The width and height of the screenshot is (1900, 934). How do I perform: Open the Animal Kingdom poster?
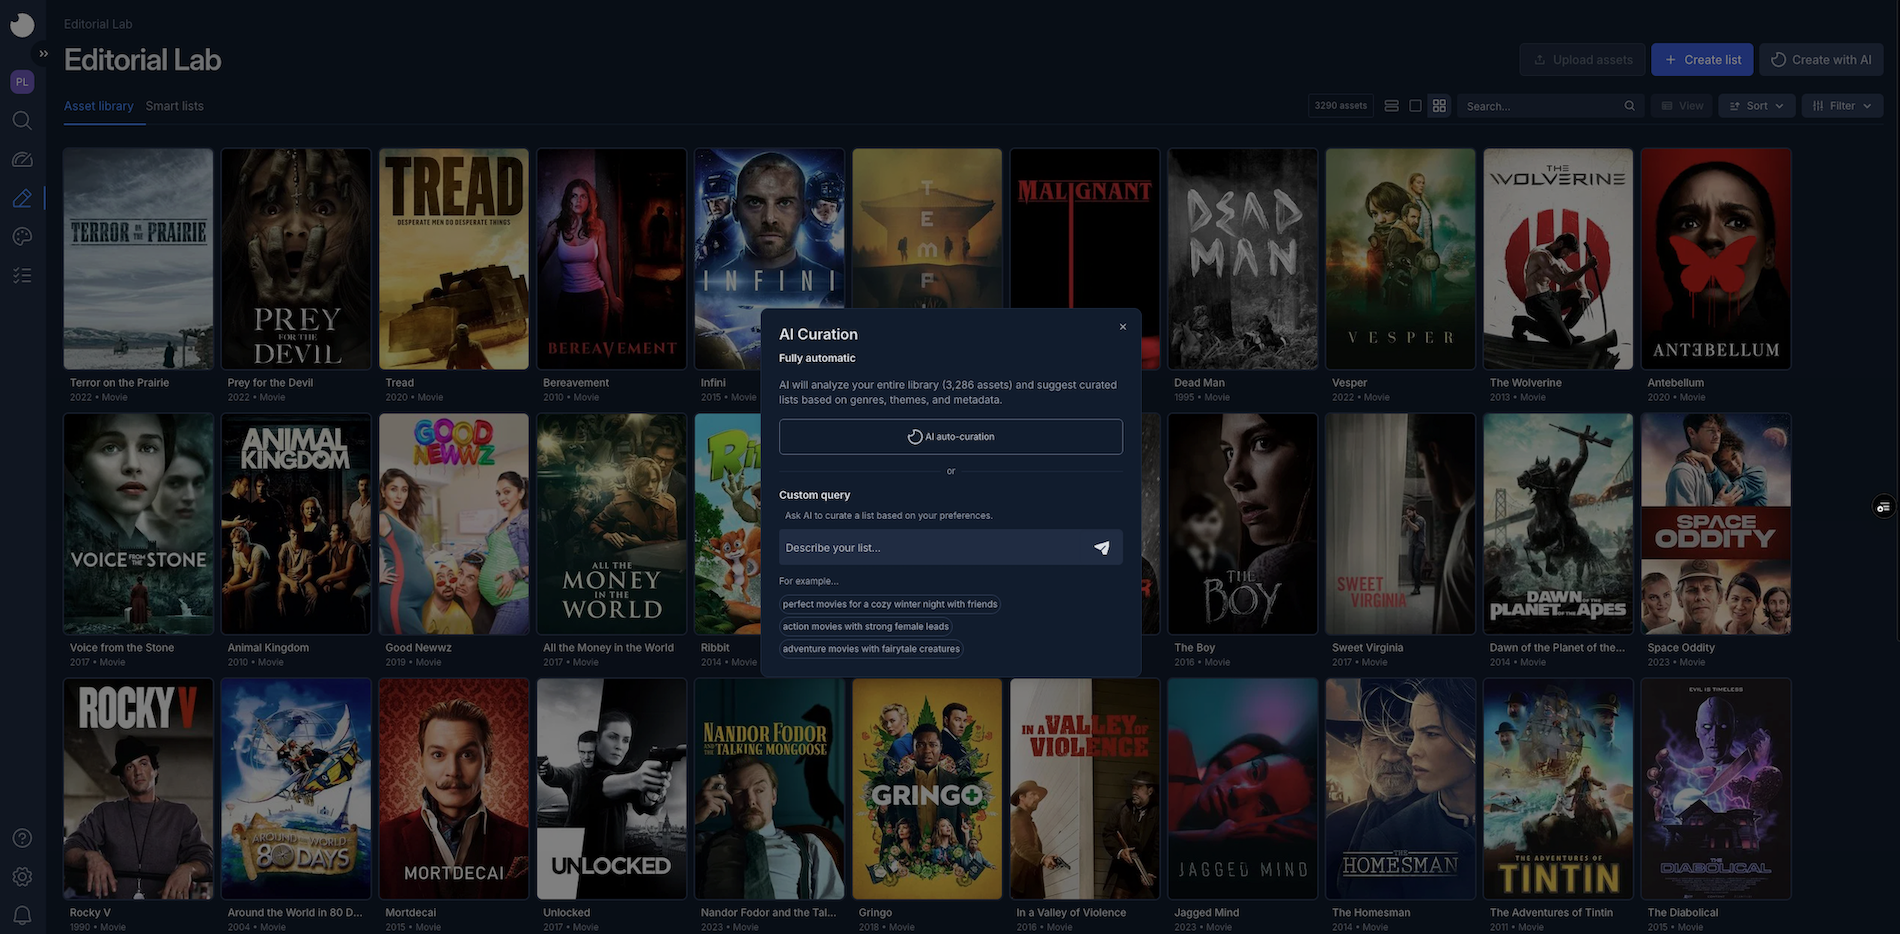296,524
